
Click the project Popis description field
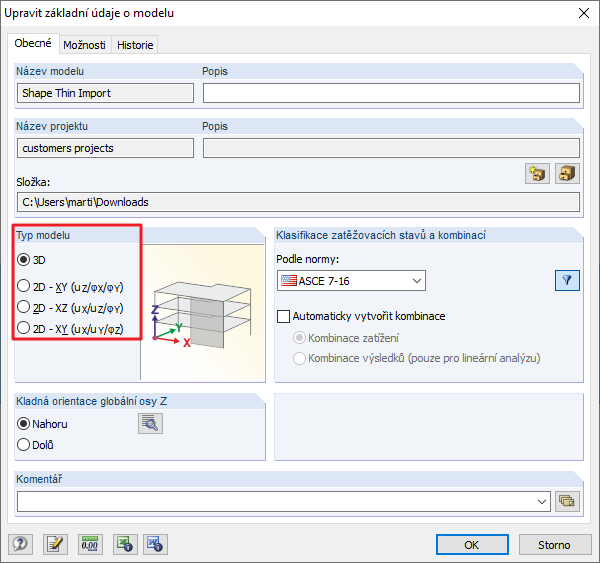click(391, 148)
